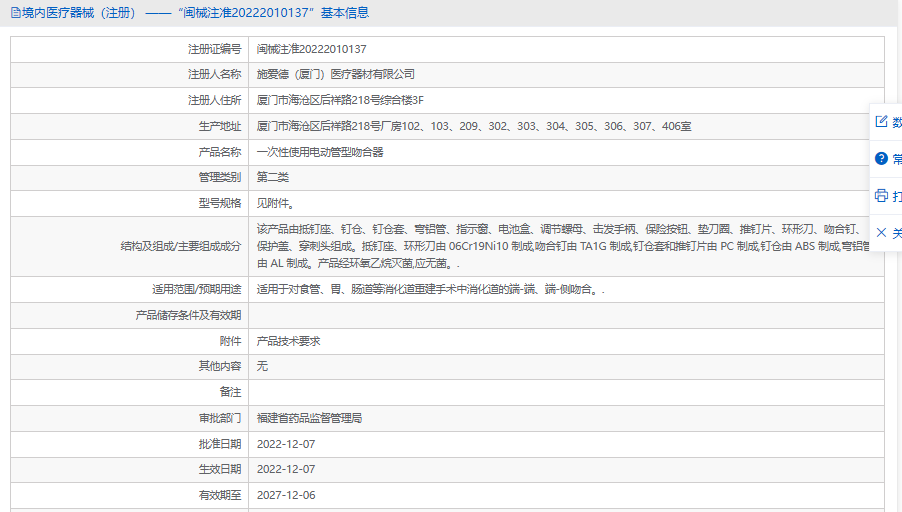The width and height of the screenshot is (902, 512).
Task: Click the registrant address 综合楼3F value
Action: click(340, 101)
